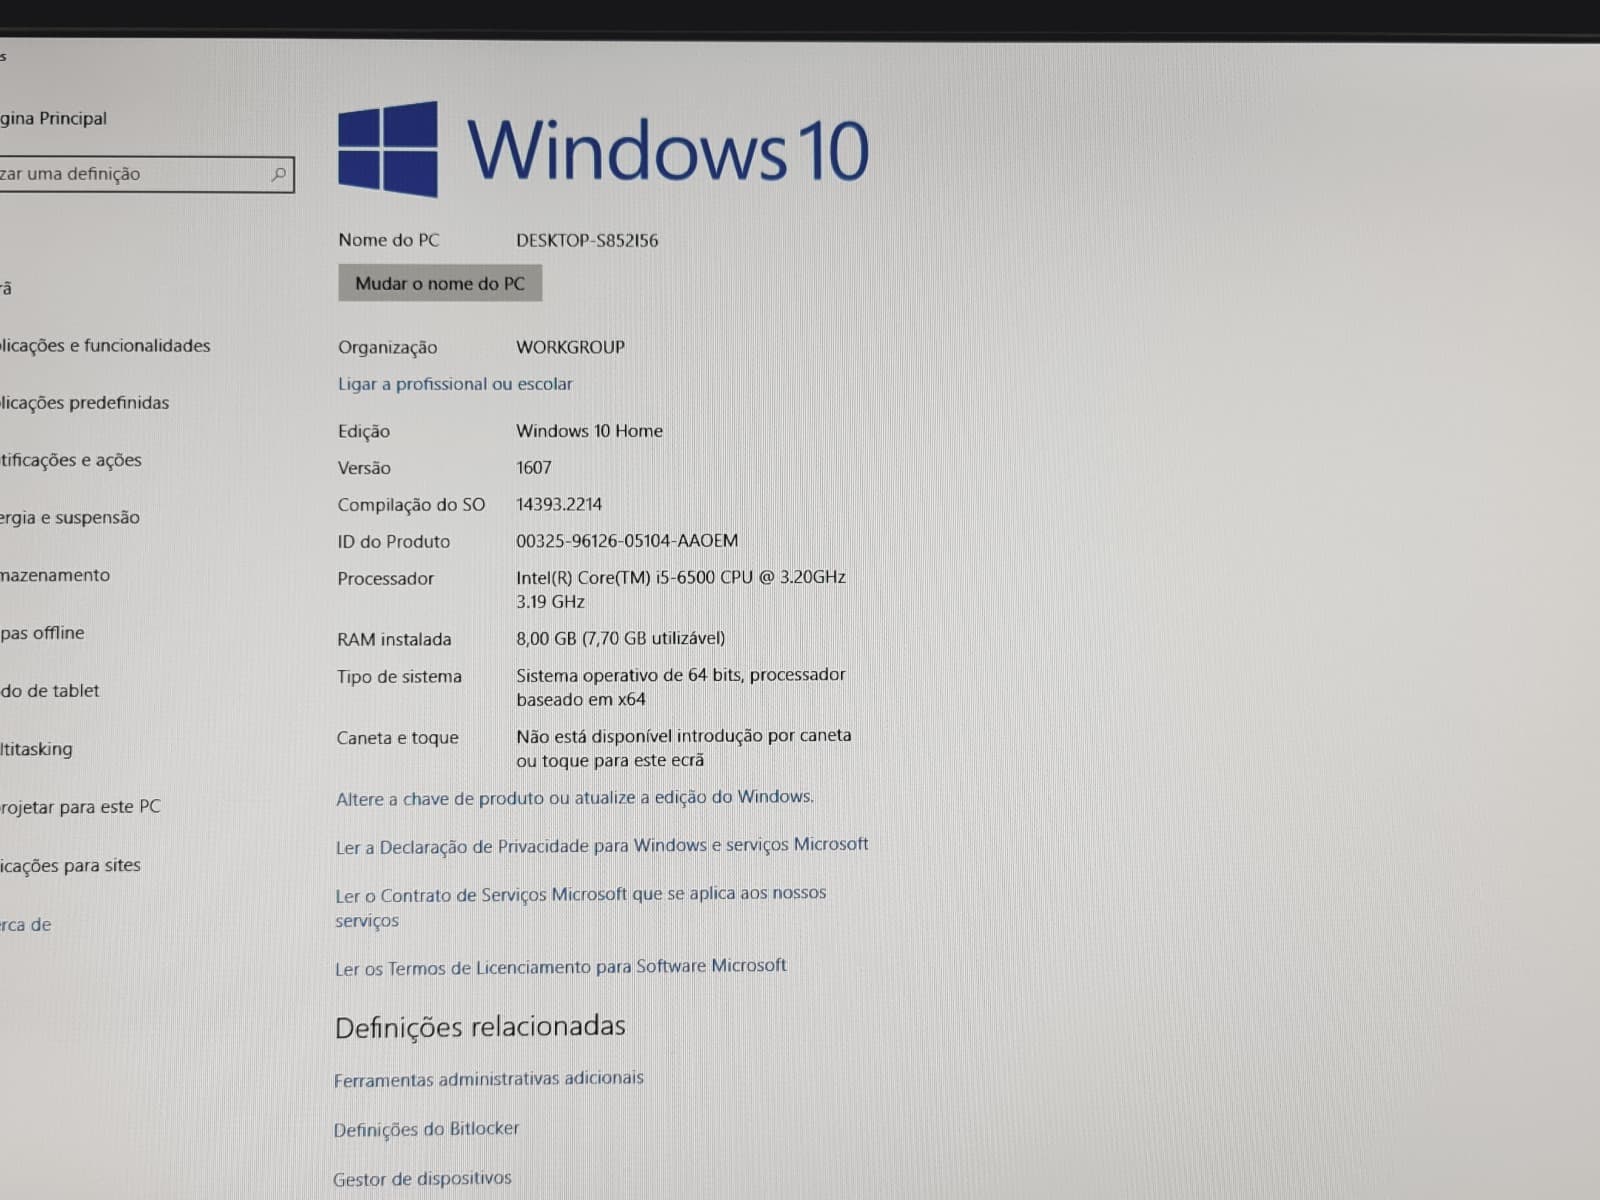Select Multitasking sidebar item
1600x1200 pixels.
[x=36, y=749]
